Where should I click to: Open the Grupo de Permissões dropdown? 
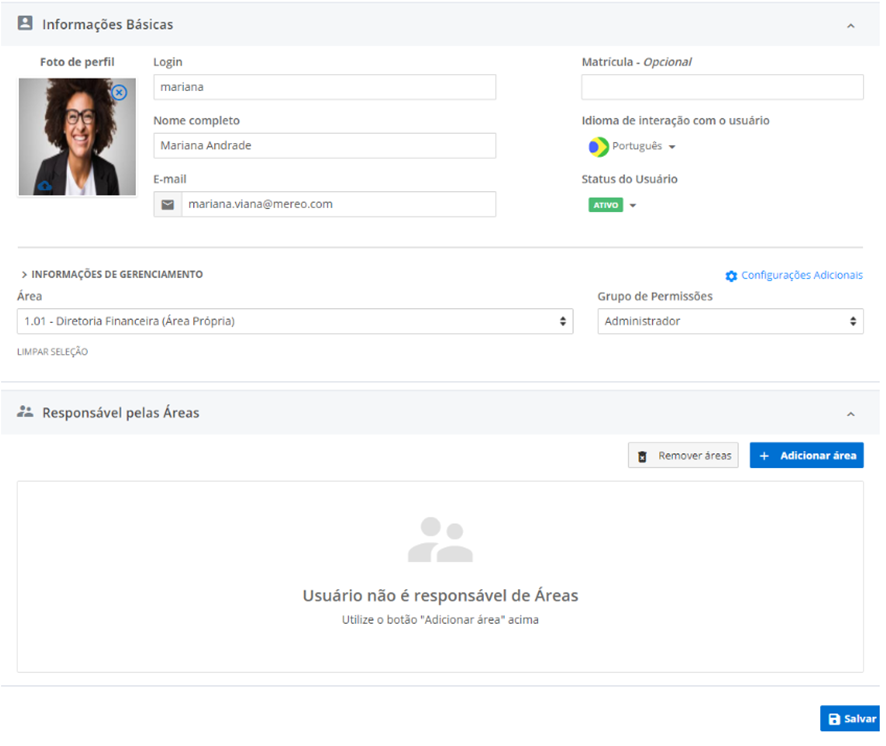coord(730,322)
